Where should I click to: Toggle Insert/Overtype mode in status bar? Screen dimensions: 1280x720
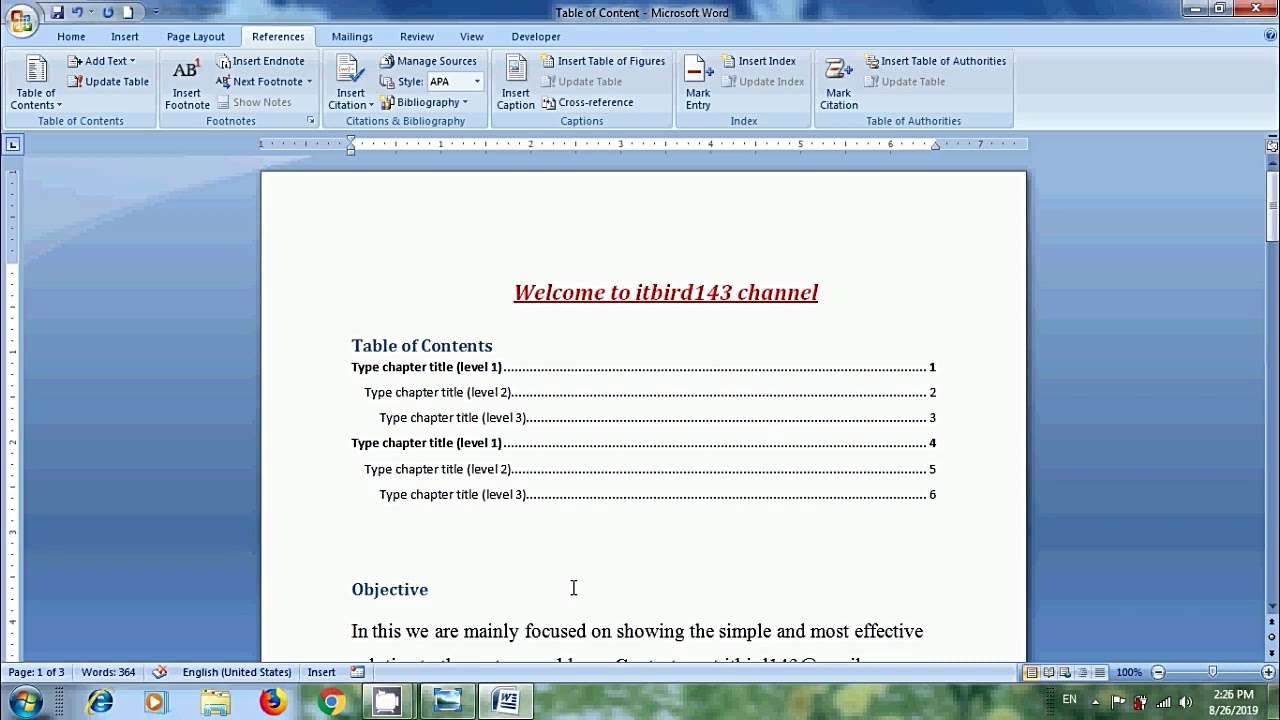pos(321,672)
